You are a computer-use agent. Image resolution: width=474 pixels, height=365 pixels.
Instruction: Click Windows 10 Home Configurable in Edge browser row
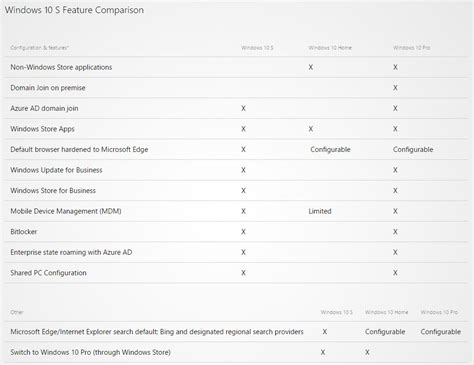pos(330,150)
